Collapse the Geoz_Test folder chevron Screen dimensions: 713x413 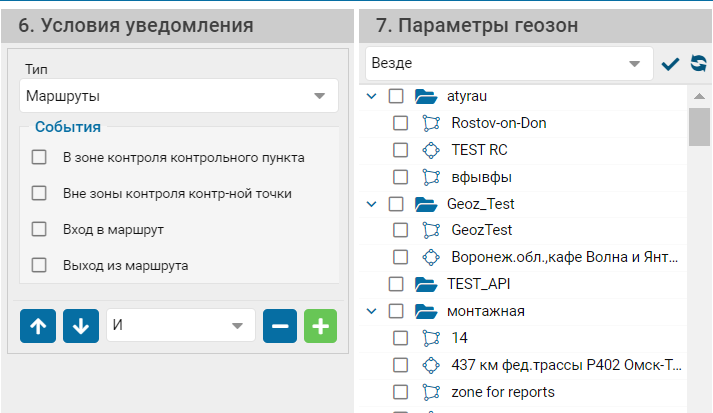(x=372, y=204)
